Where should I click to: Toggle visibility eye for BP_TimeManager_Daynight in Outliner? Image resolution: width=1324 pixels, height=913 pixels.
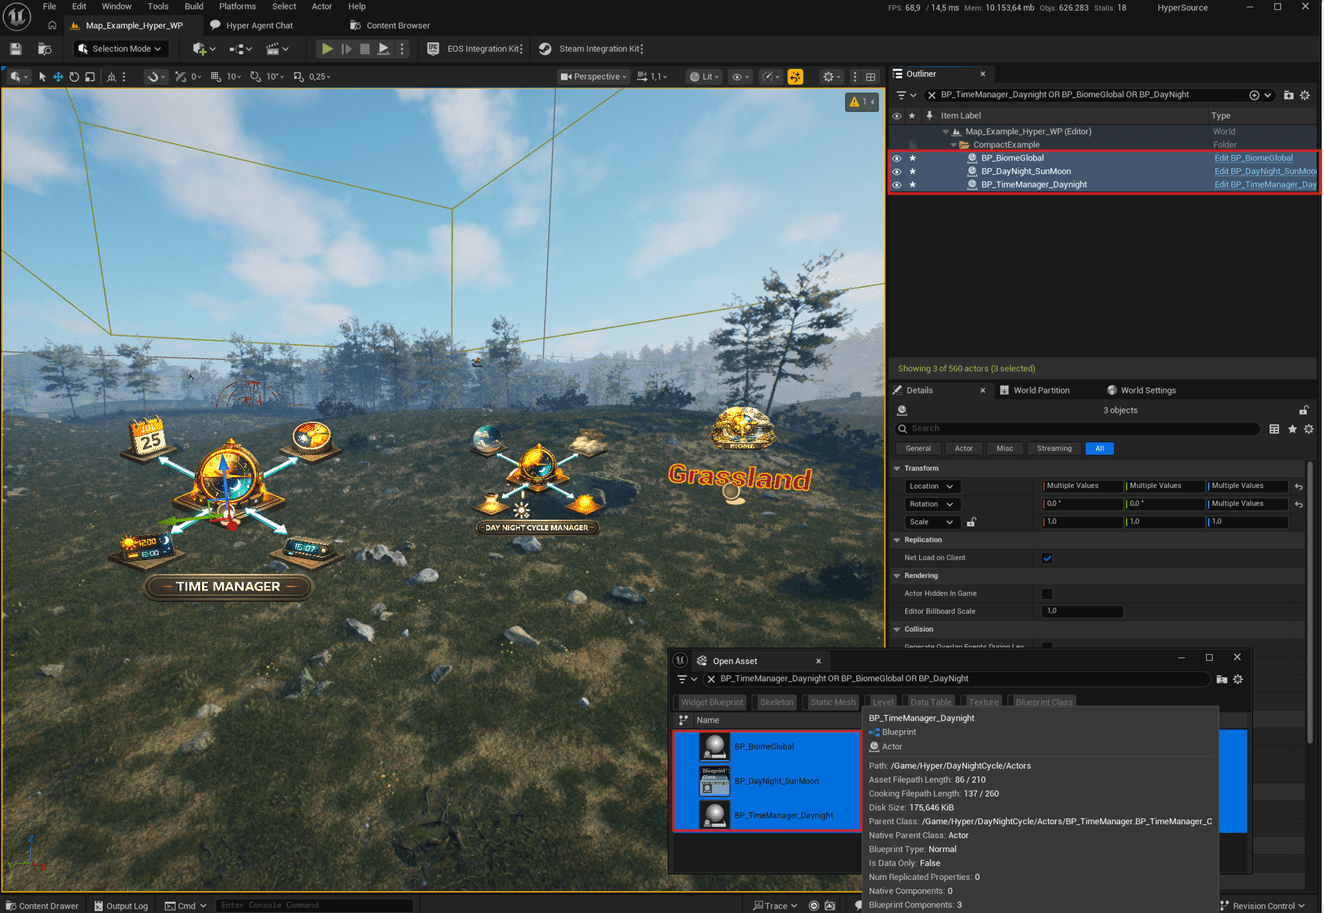896,184
